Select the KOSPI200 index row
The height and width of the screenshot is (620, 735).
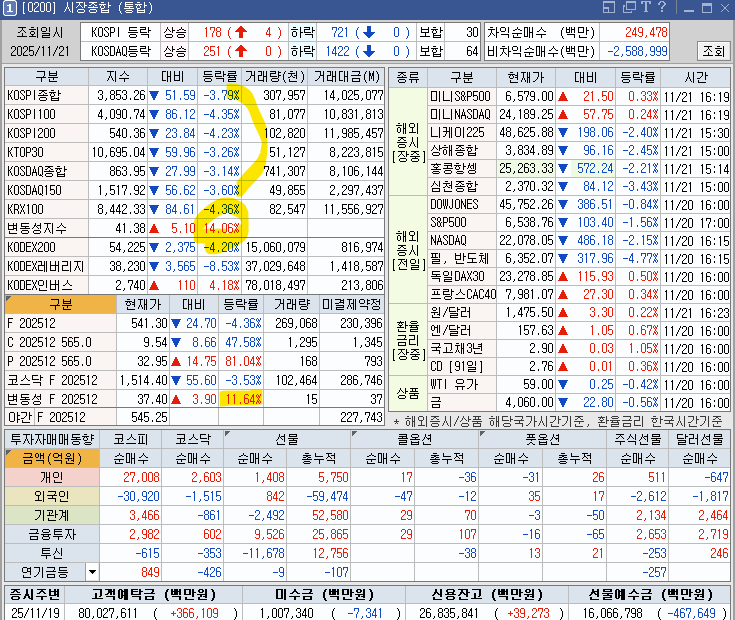click(x=194, y=134)
